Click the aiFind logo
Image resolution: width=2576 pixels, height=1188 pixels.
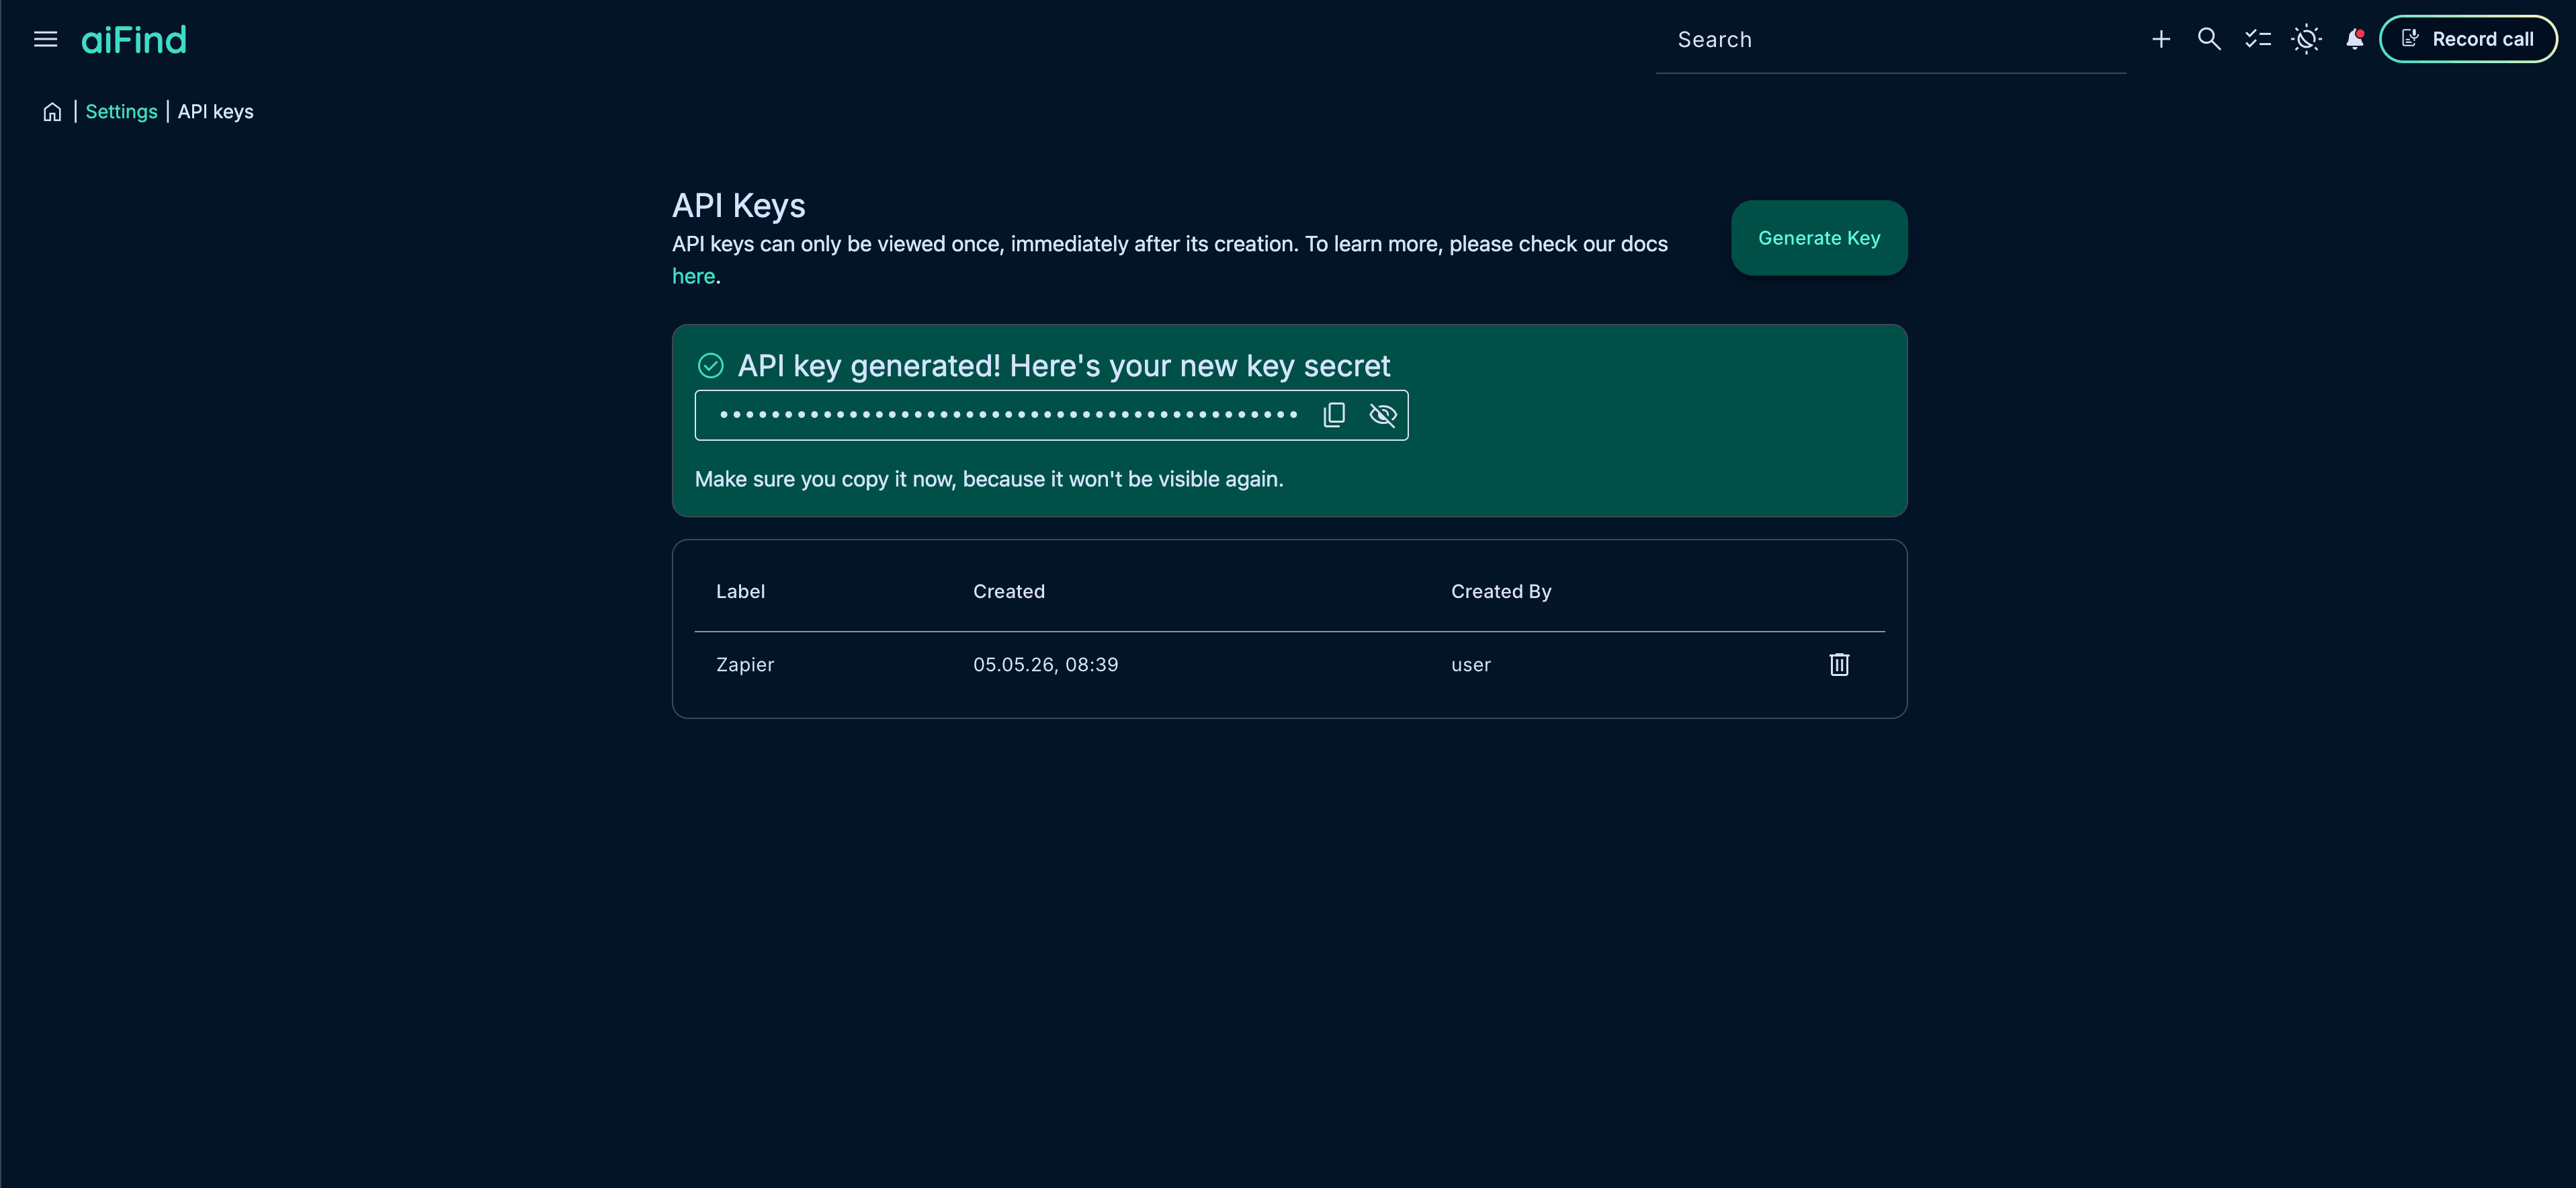[x=134, y=40]
